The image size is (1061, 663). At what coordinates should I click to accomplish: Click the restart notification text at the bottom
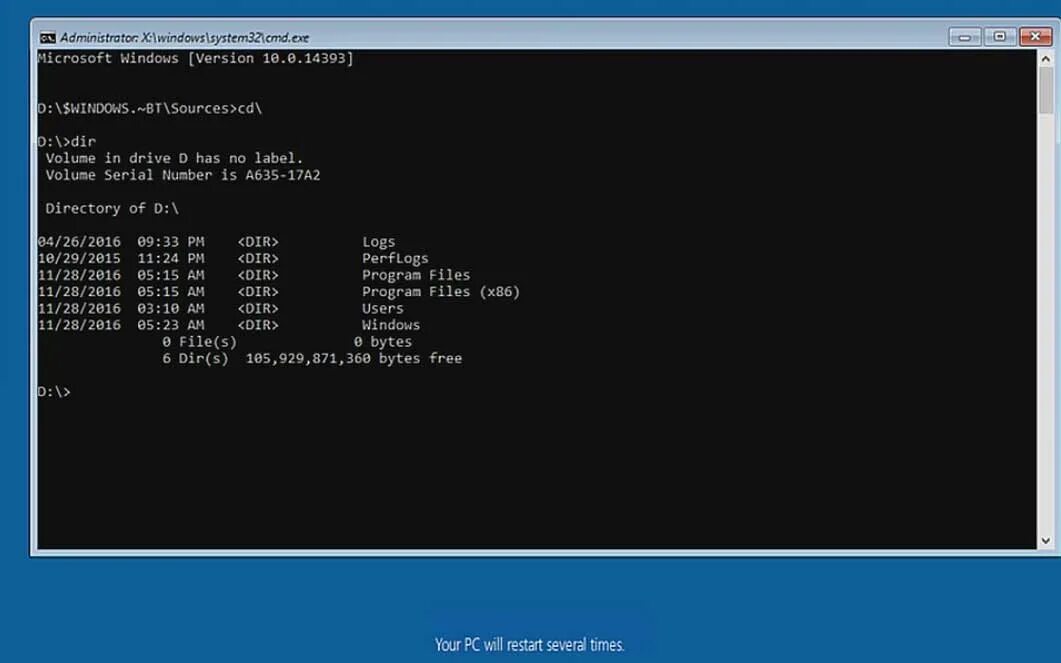click(531, 644)
